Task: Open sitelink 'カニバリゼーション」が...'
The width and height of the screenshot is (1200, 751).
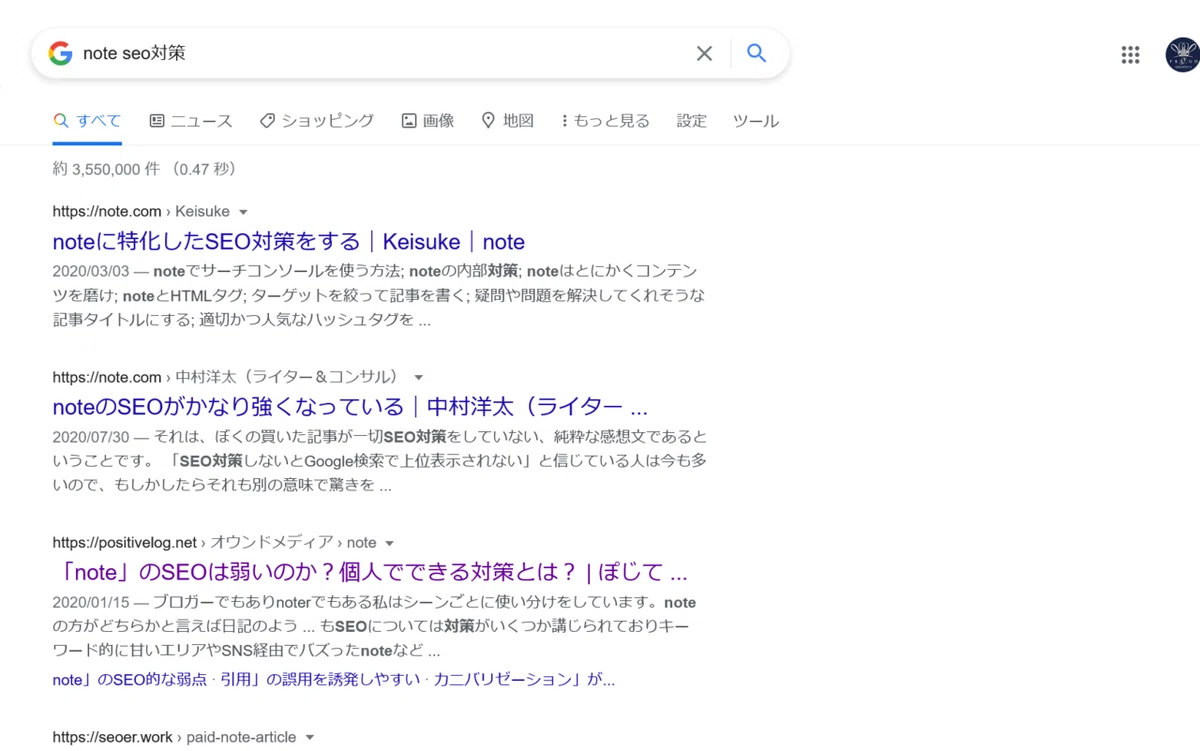Action: click(x=524, y=680)
